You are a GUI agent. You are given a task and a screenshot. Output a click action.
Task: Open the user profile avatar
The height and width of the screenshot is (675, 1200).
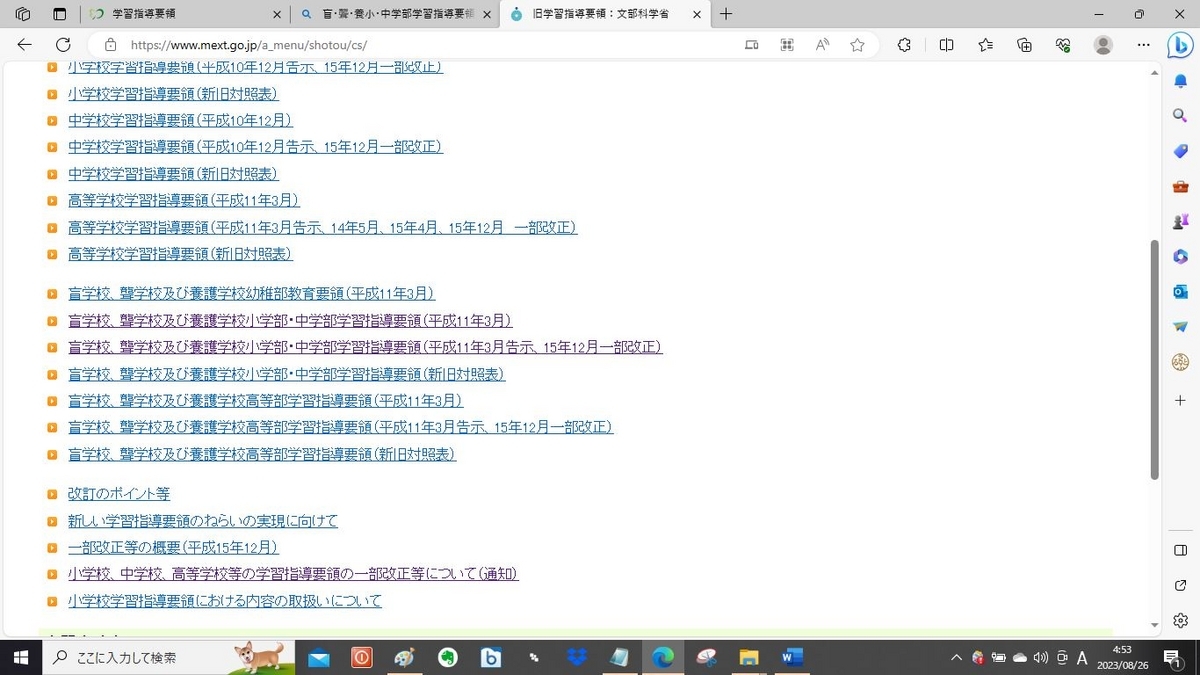coord(1103,45)
